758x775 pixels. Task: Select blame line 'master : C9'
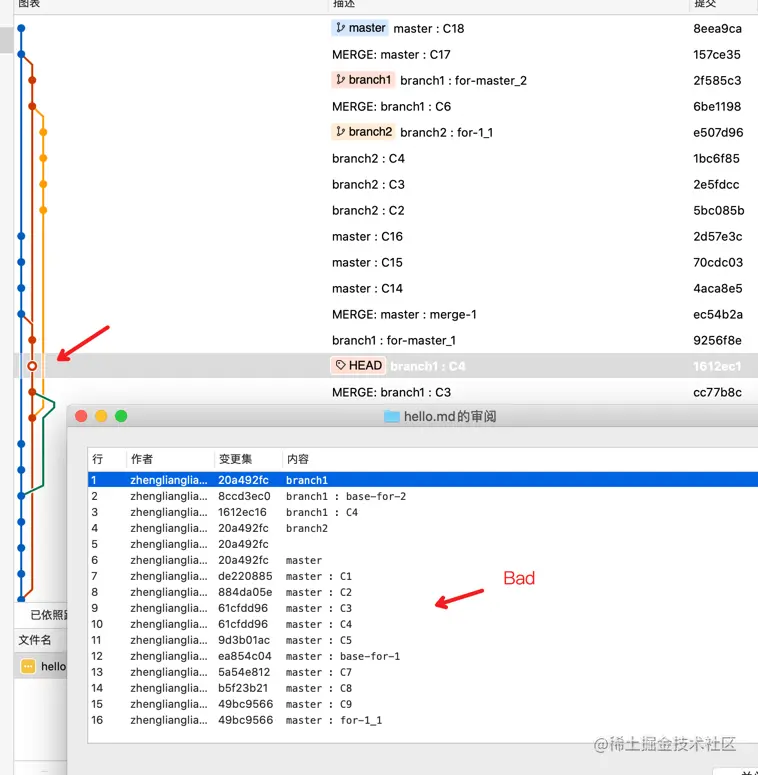click(422, 704)
